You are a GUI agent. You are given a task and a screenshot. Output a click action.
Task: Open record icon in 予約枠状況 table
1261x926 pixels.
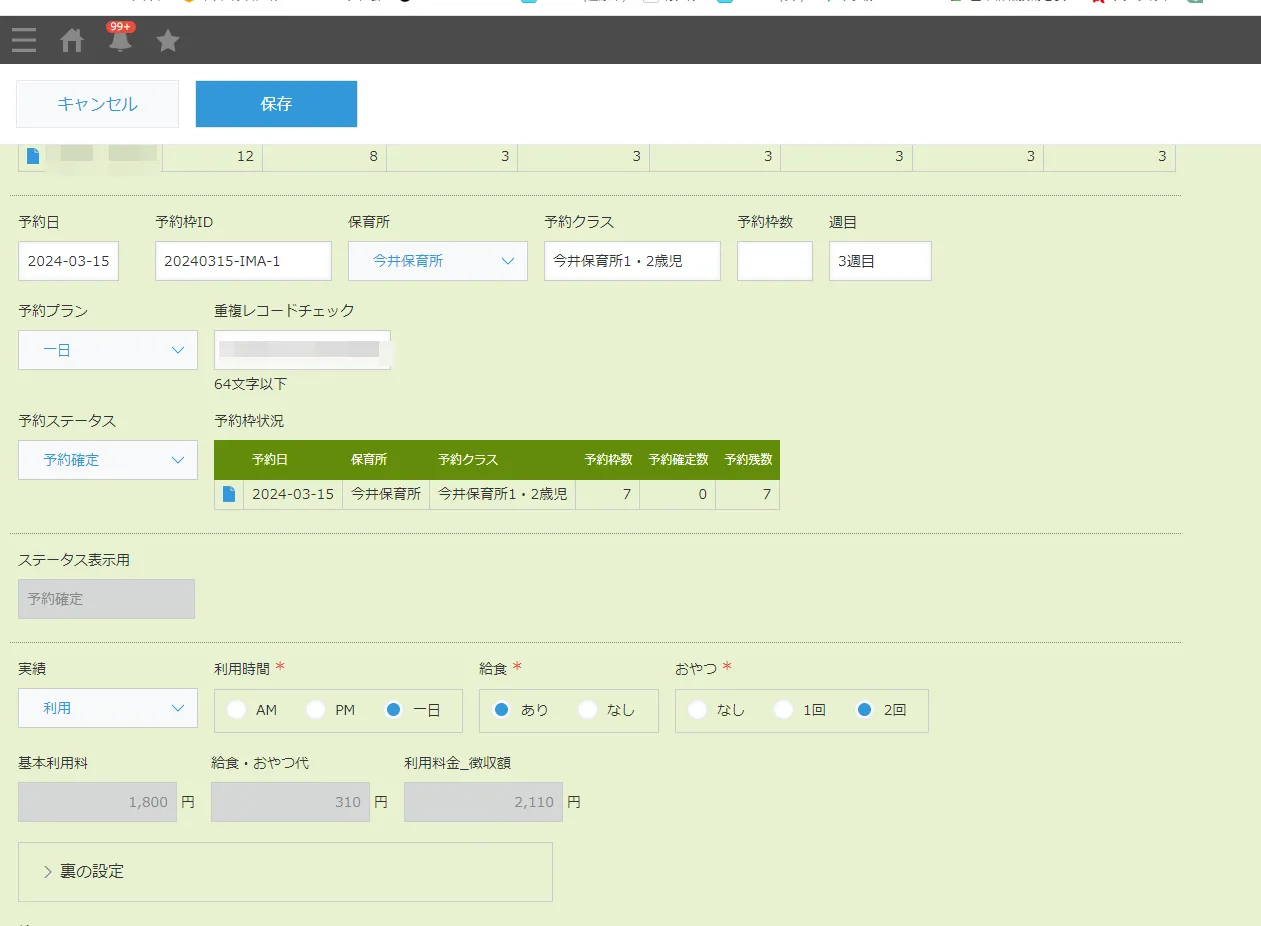[x=229, y=494]
